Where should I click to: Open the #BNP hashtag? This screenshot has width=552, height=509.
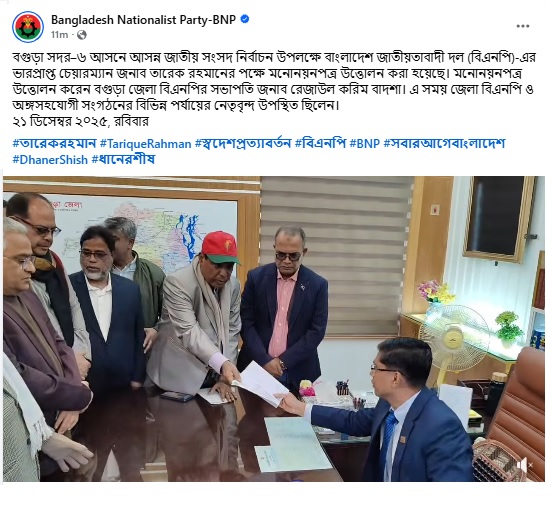[365, 144]
